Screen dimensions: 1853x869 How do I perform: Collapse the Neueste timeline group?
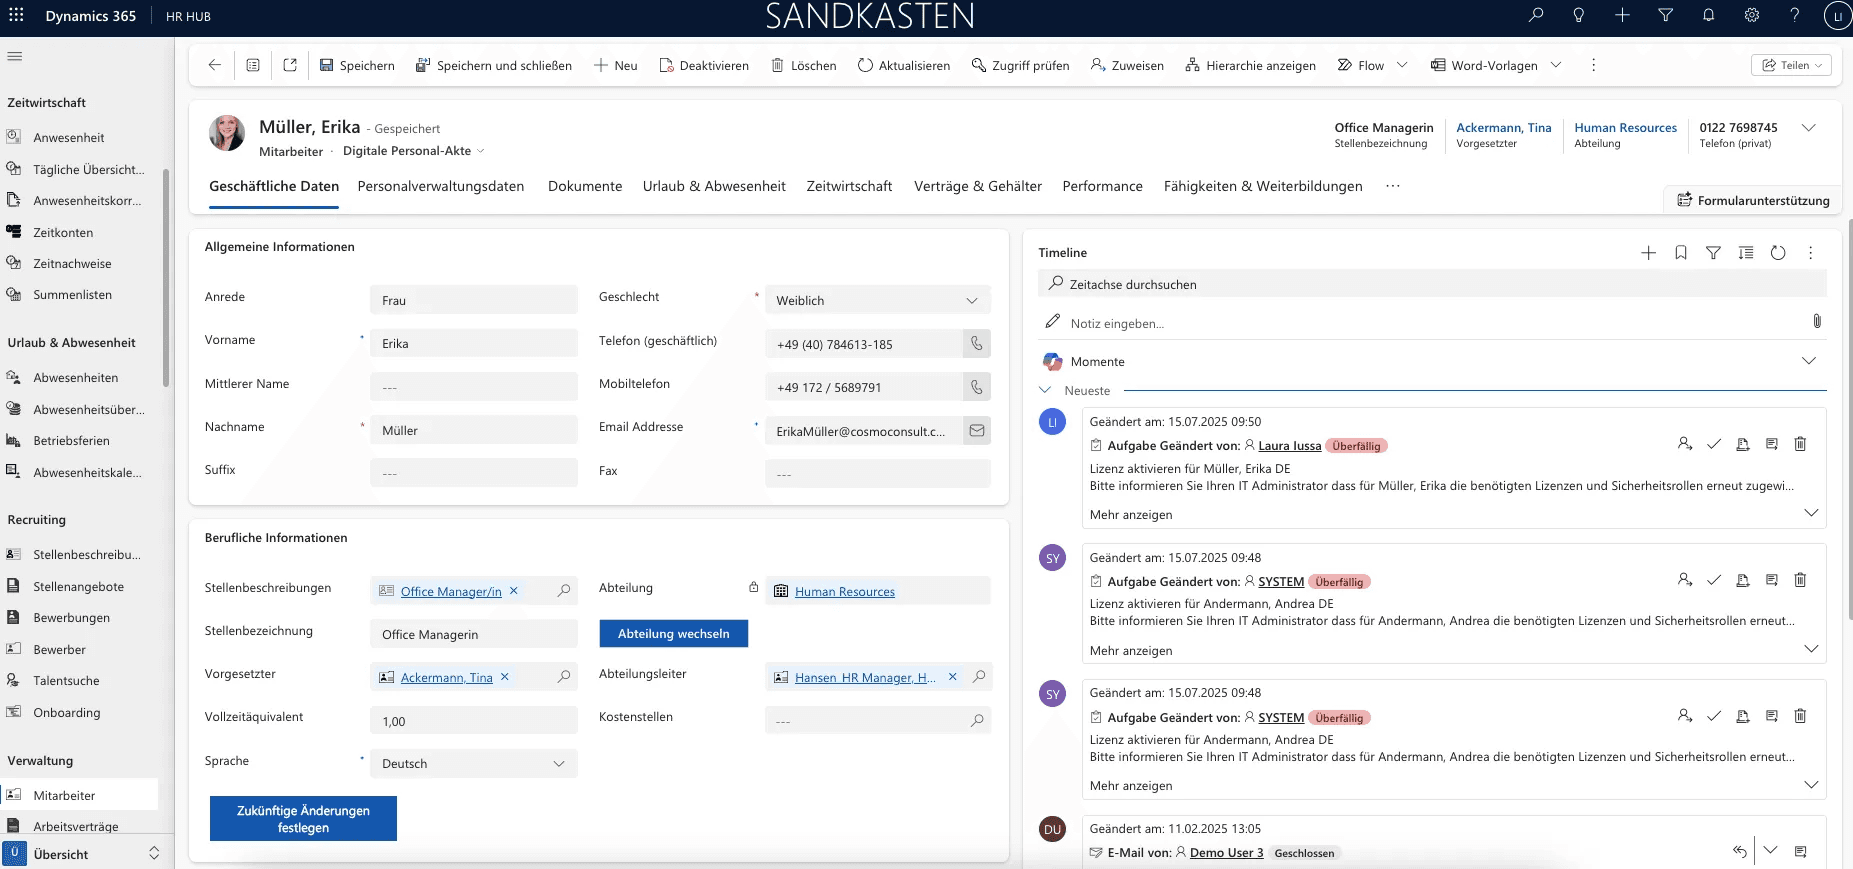[1045, 390]
